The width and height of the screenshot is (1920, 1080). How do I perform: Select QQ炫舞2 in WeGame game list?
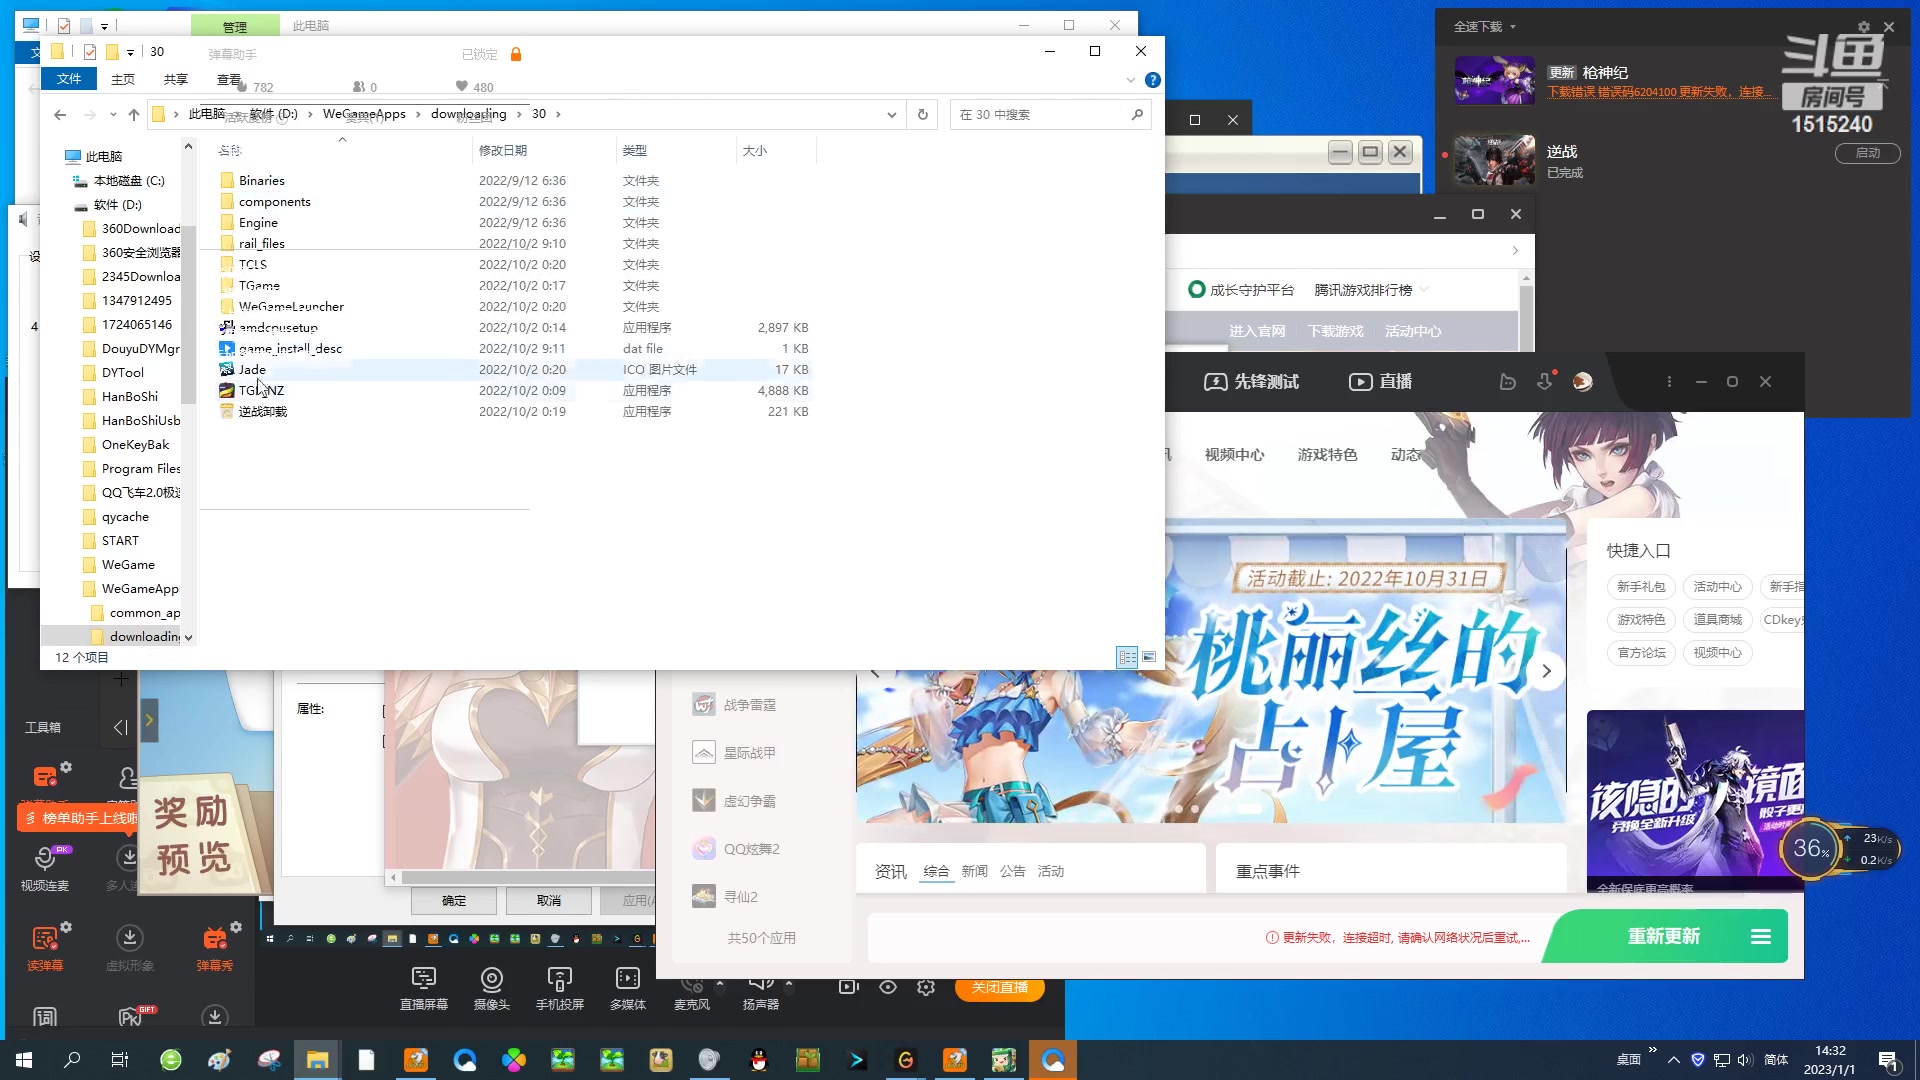point(752,849)
